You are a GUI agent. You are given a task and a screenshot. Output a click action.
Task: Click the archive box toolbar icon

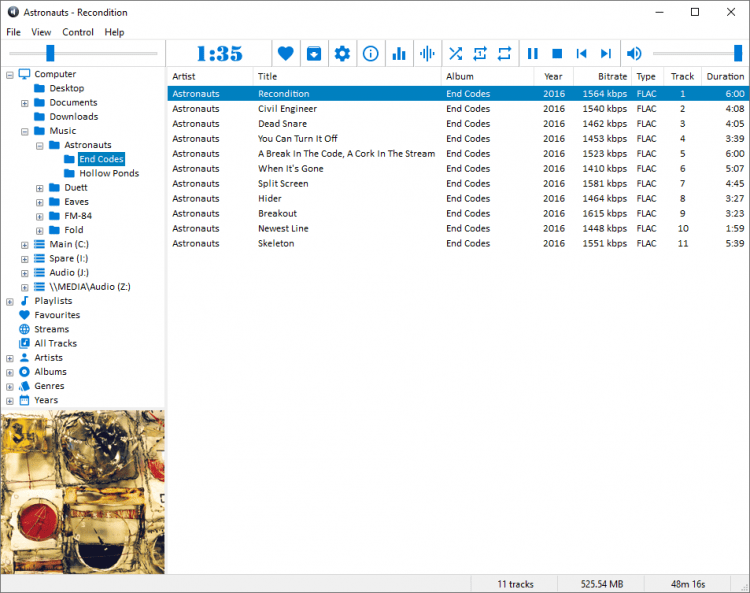314,54
